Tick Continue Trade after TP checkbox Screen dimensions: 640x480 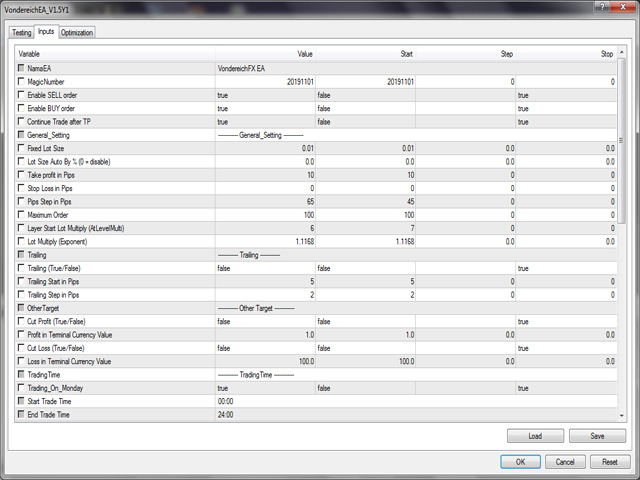pyautogui.click(x=21, y=121)
